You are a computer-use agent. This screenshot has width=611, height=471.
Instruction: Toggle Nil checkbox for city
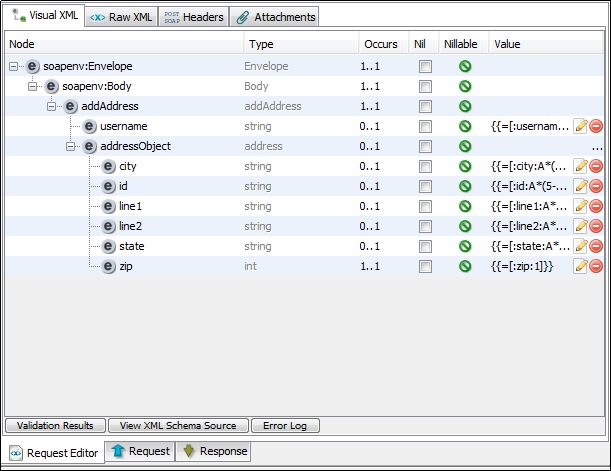coord(425,167)
